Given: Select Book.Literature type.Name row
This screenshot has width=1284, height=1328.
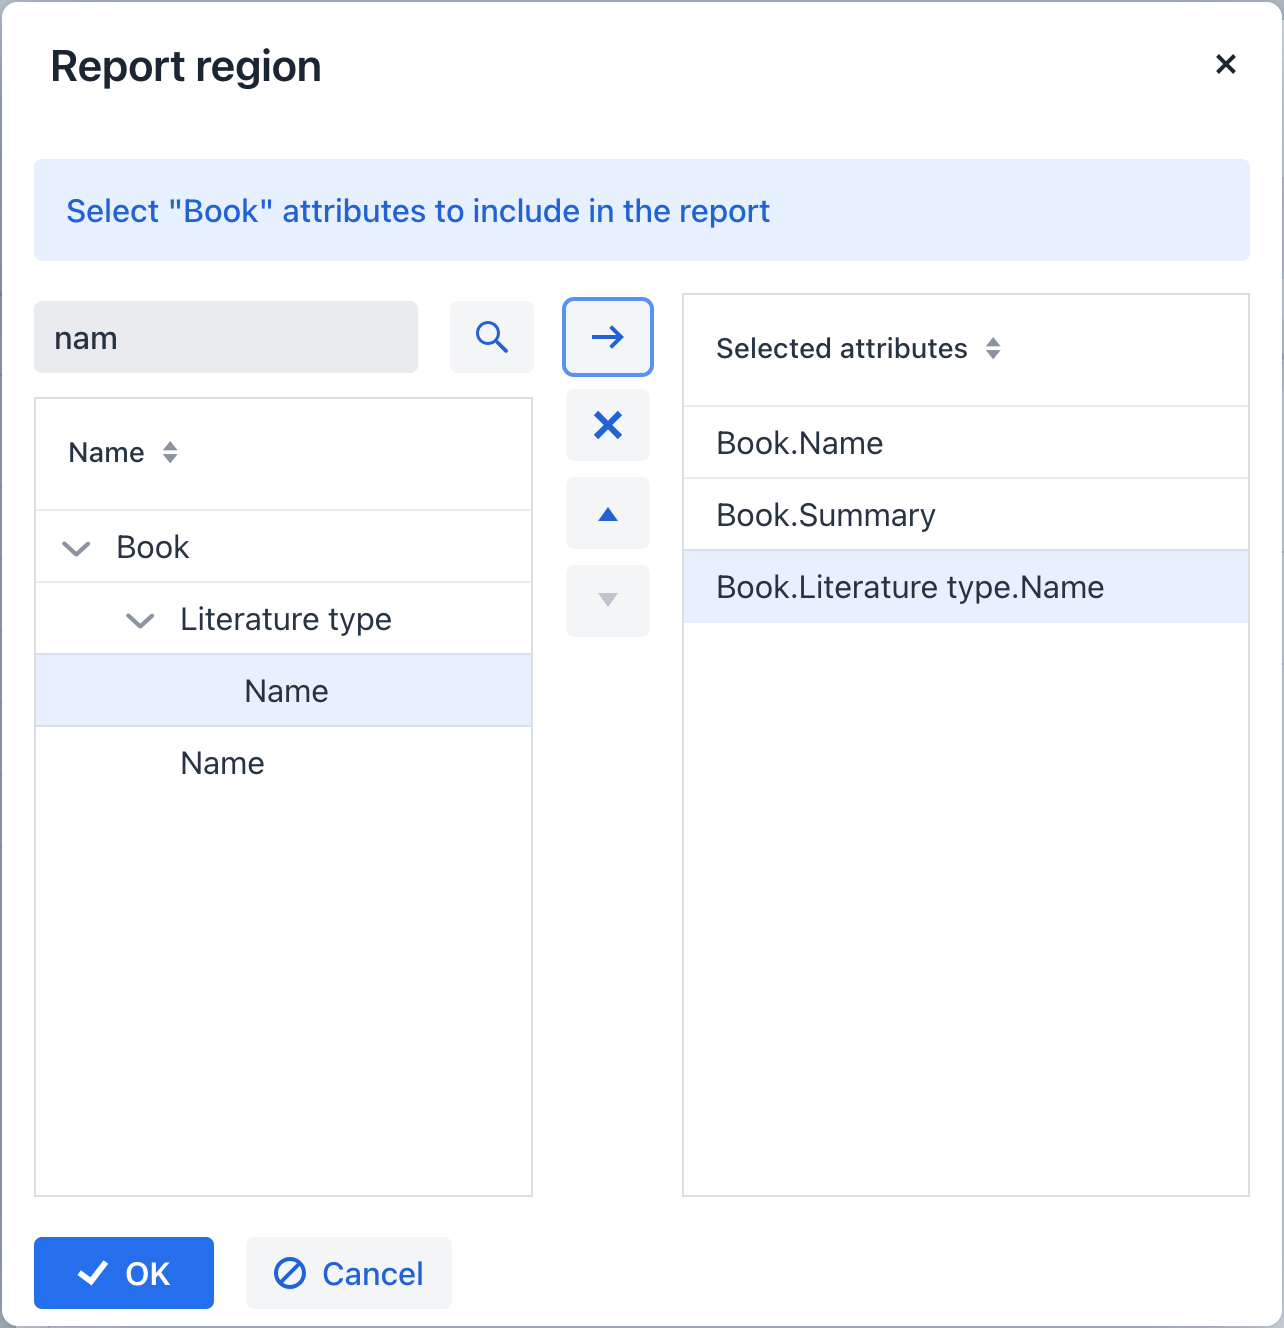Looking at the screenshot, I should coord(966,587).
